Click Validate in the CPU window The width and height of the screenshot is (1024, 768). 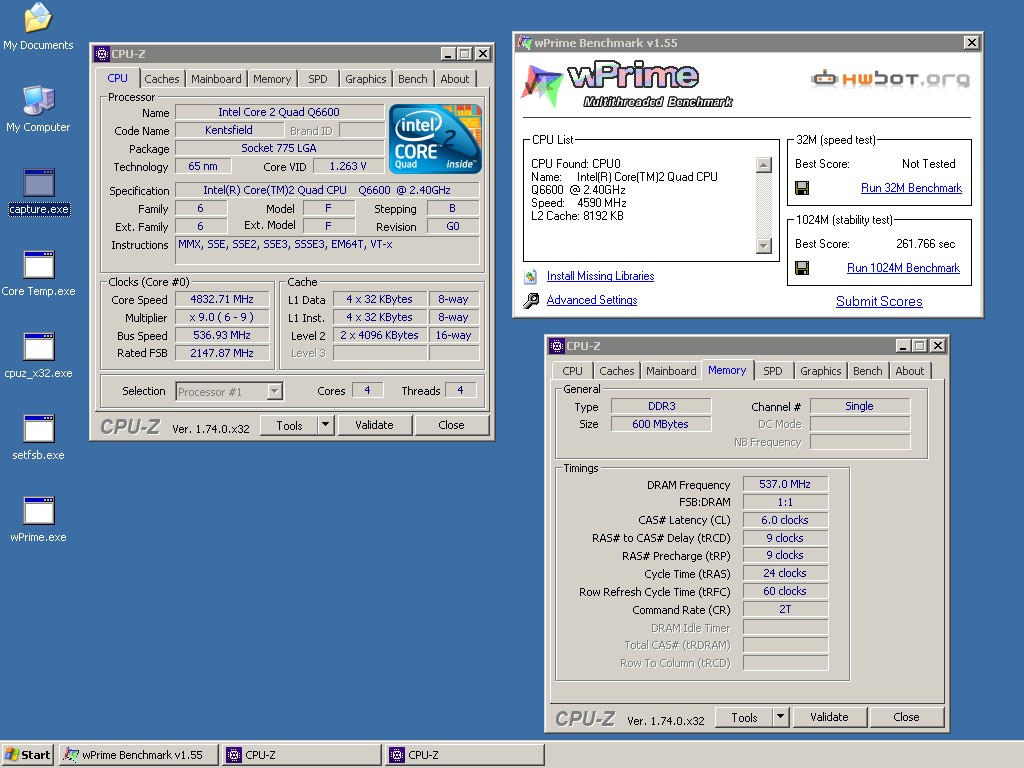point(374,425)
